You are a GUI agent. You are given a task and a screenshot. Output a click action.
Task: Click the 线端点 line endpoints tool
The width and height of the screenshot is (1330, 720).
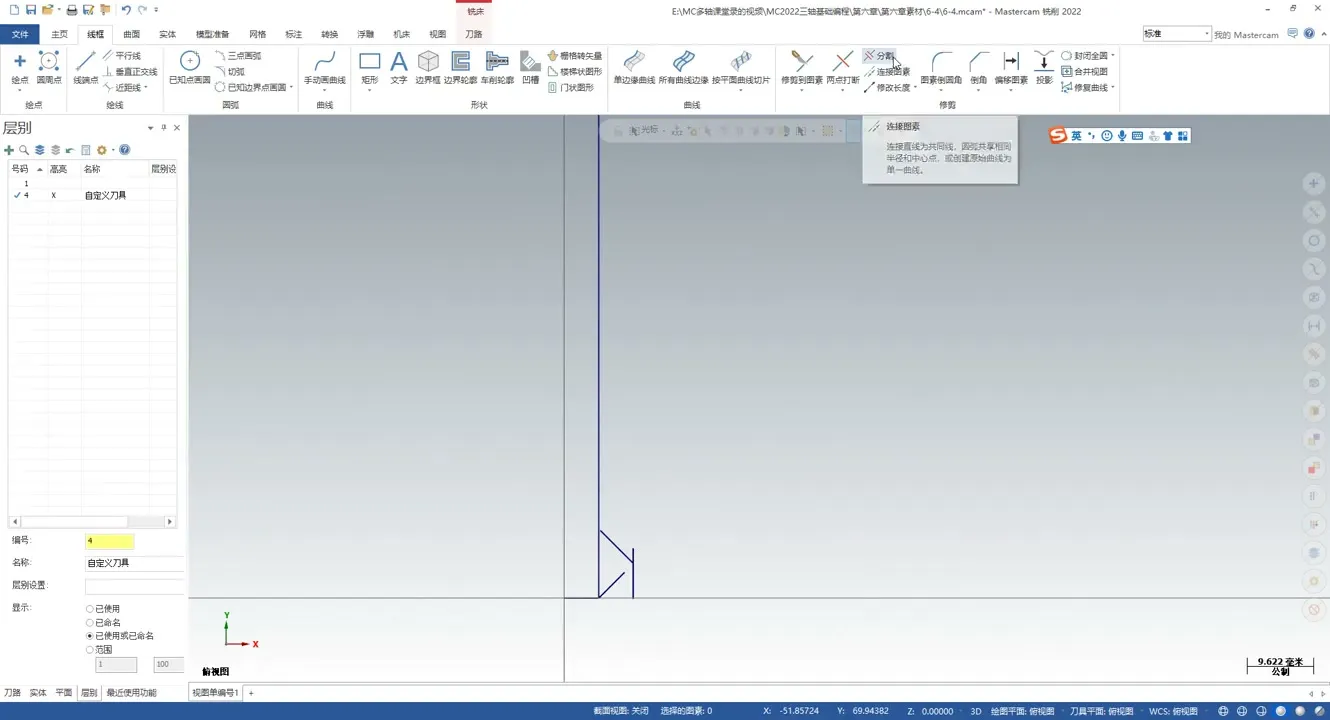[85, 66]
